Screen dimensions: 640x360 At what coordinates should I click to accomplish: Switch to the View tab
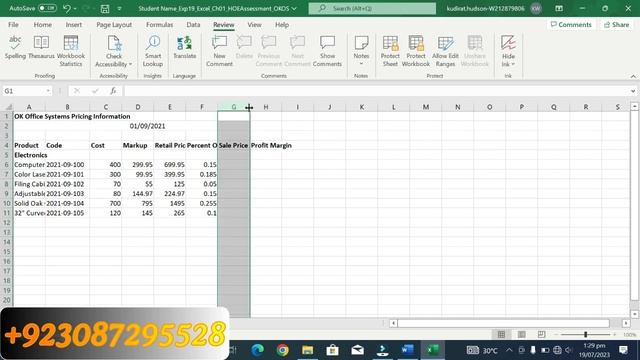254,24
